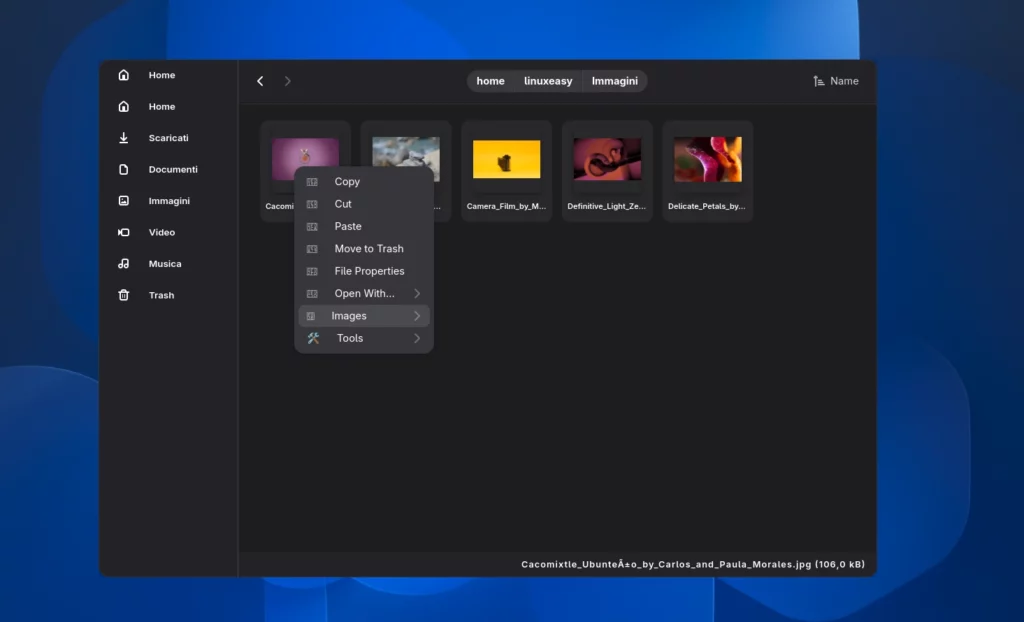Viewport: 1024px width, 622px height.
Task: Select the Video camera icon in sidebar
Action: pyautogui.click(x=124, y=232)
